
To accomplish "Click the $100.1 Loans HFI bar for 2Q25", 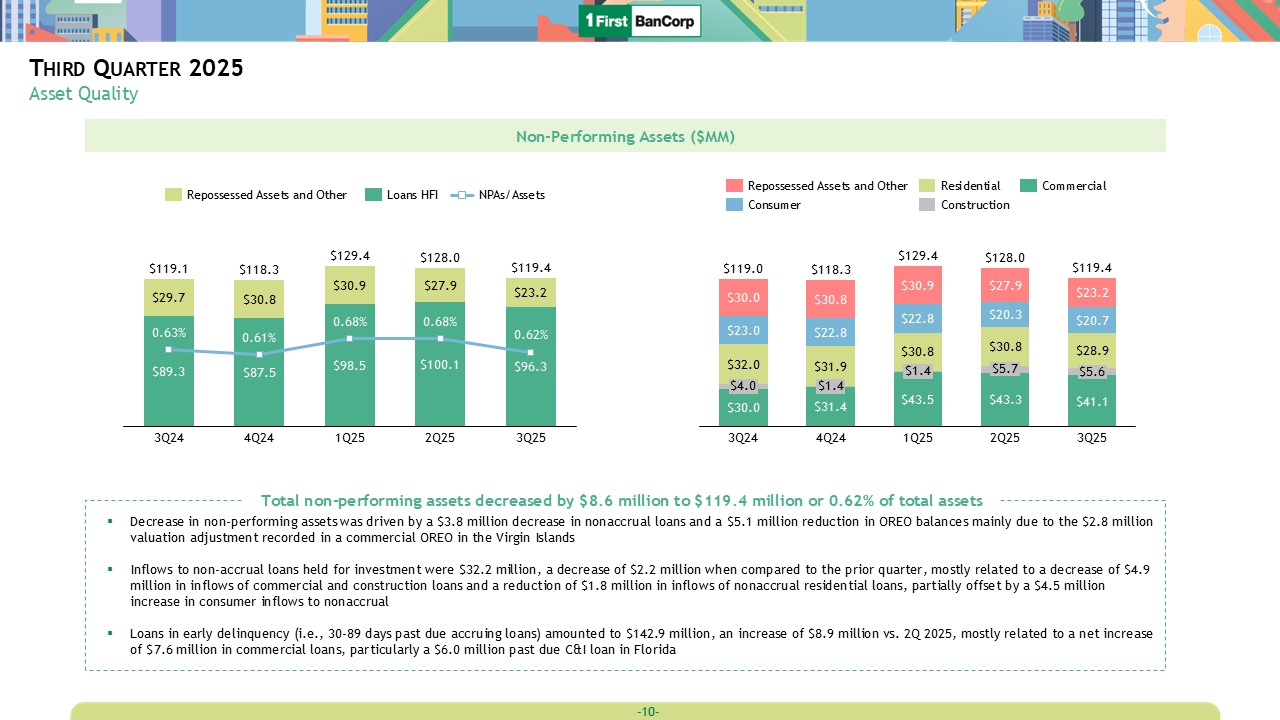I will 440,364.
